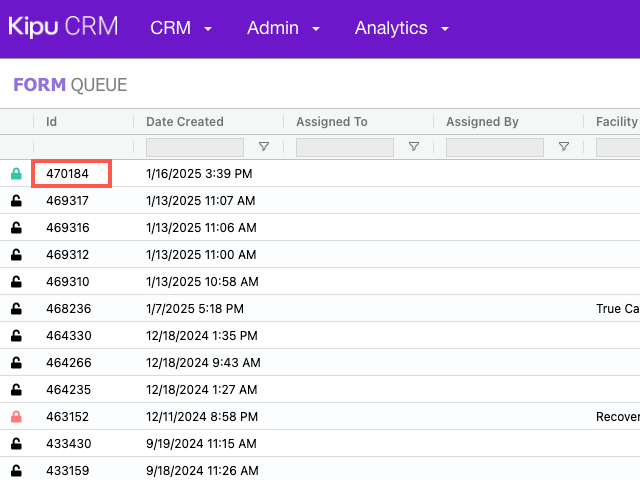The image size is (640, 480).
Task: Click the unlocked padlock icon for row 469317
Action: [16, 201]
